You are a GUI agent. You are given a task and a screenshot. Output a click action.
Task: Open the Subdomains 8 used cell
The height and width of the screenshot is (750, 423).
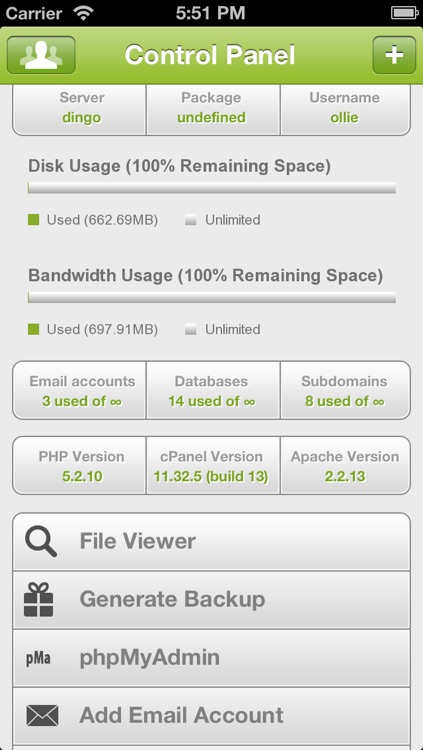(x=345, y=390)
